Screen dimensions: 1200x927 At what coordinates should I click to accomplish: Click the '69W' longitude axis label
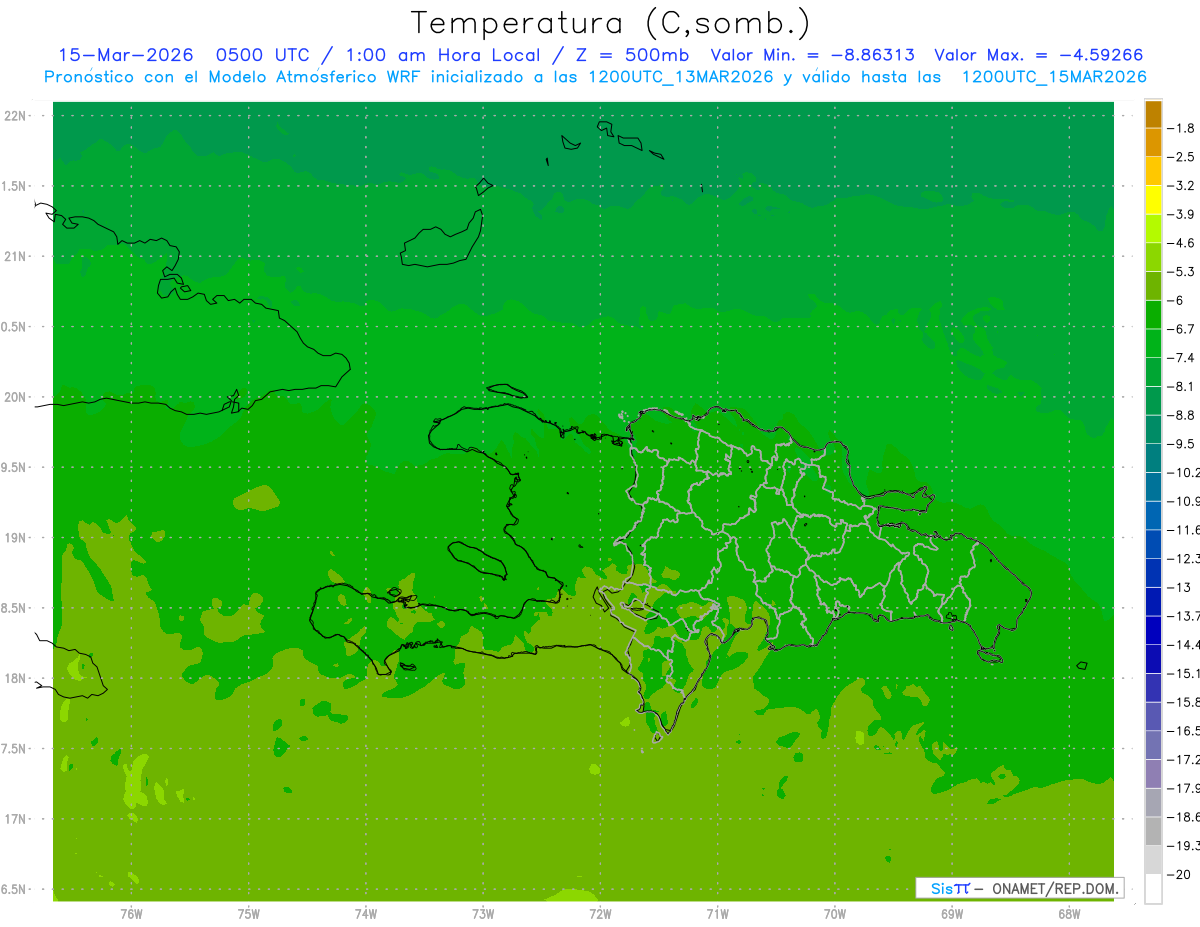[952, 914]
